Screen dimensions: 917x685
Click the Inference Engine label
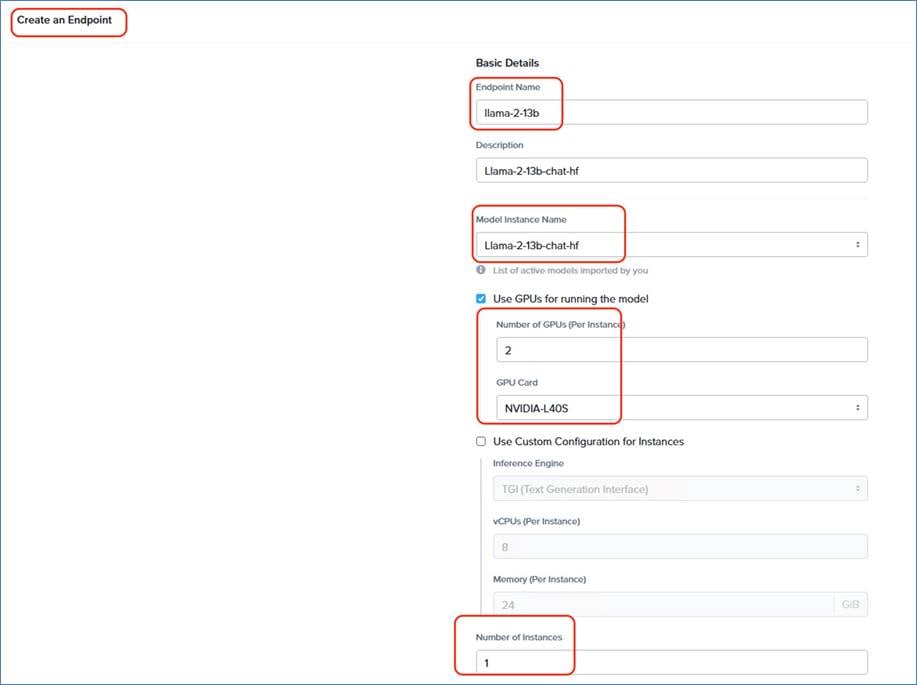coord(528,463)
